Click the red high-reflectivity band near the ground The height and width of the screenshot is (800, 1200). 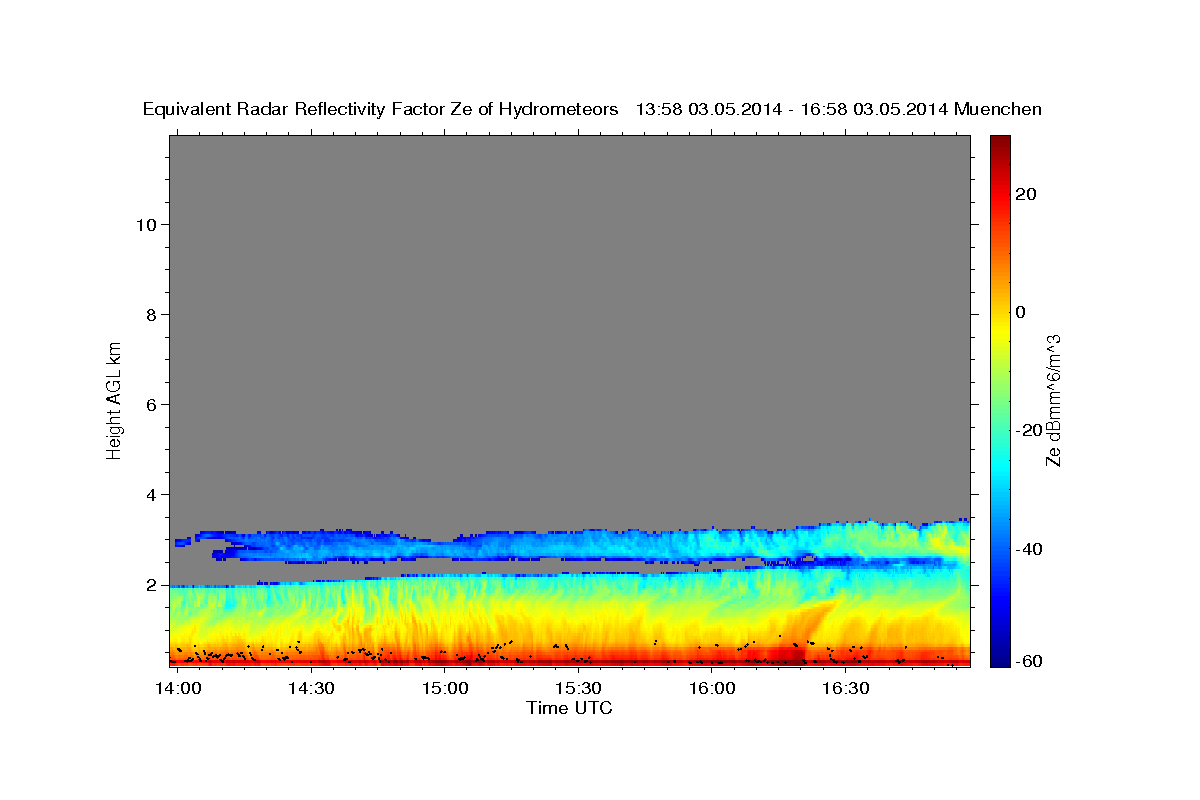pyautogui.click(x=569, y=655)
